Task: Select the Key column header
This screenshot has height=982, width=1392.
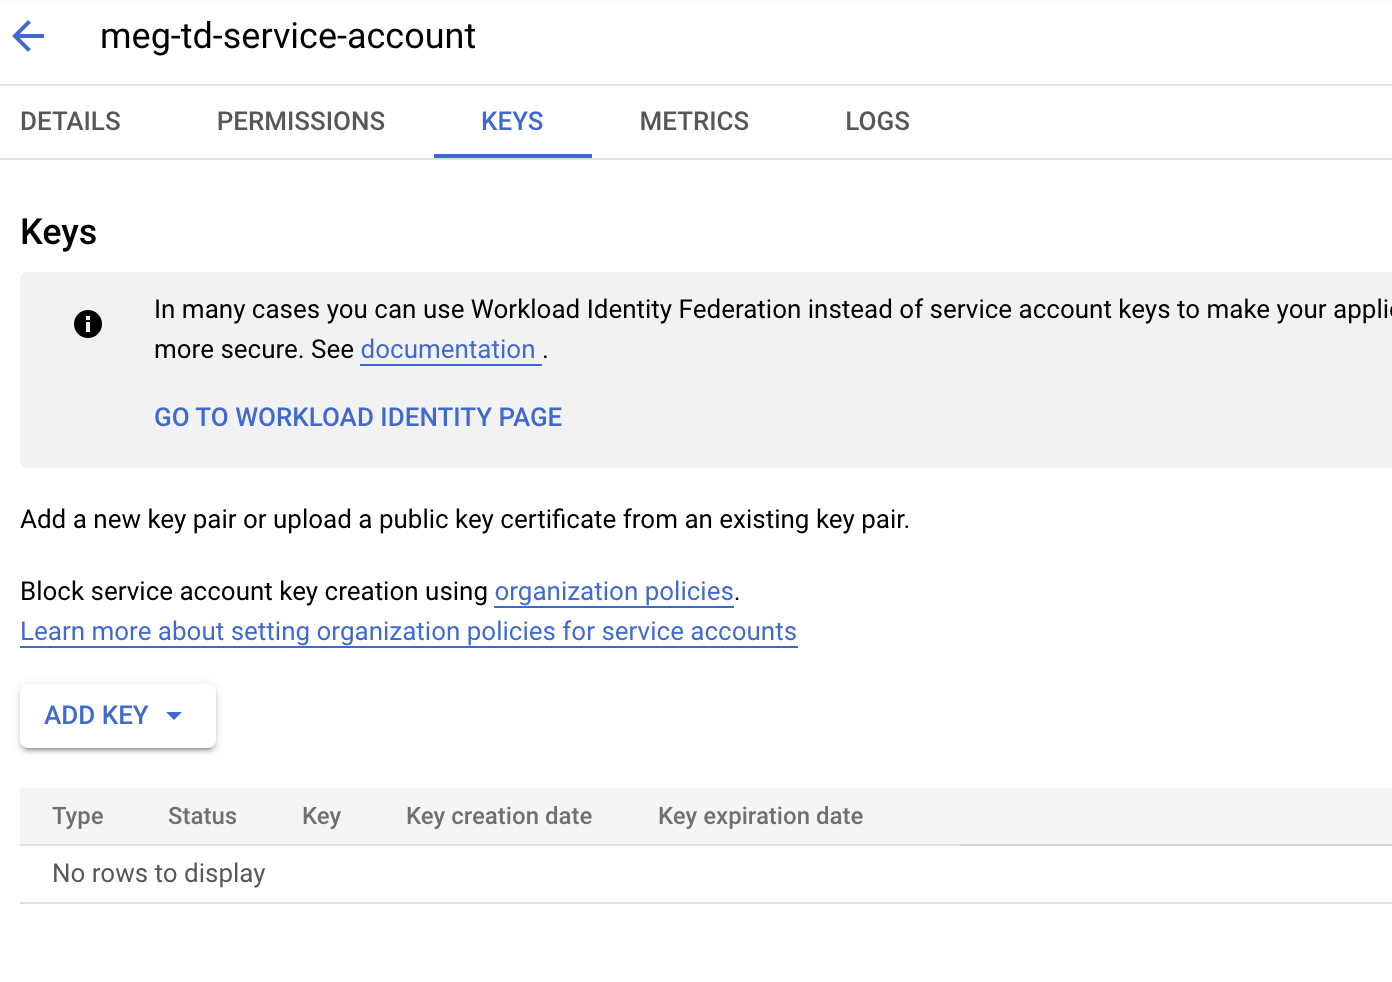Action: 321,816
